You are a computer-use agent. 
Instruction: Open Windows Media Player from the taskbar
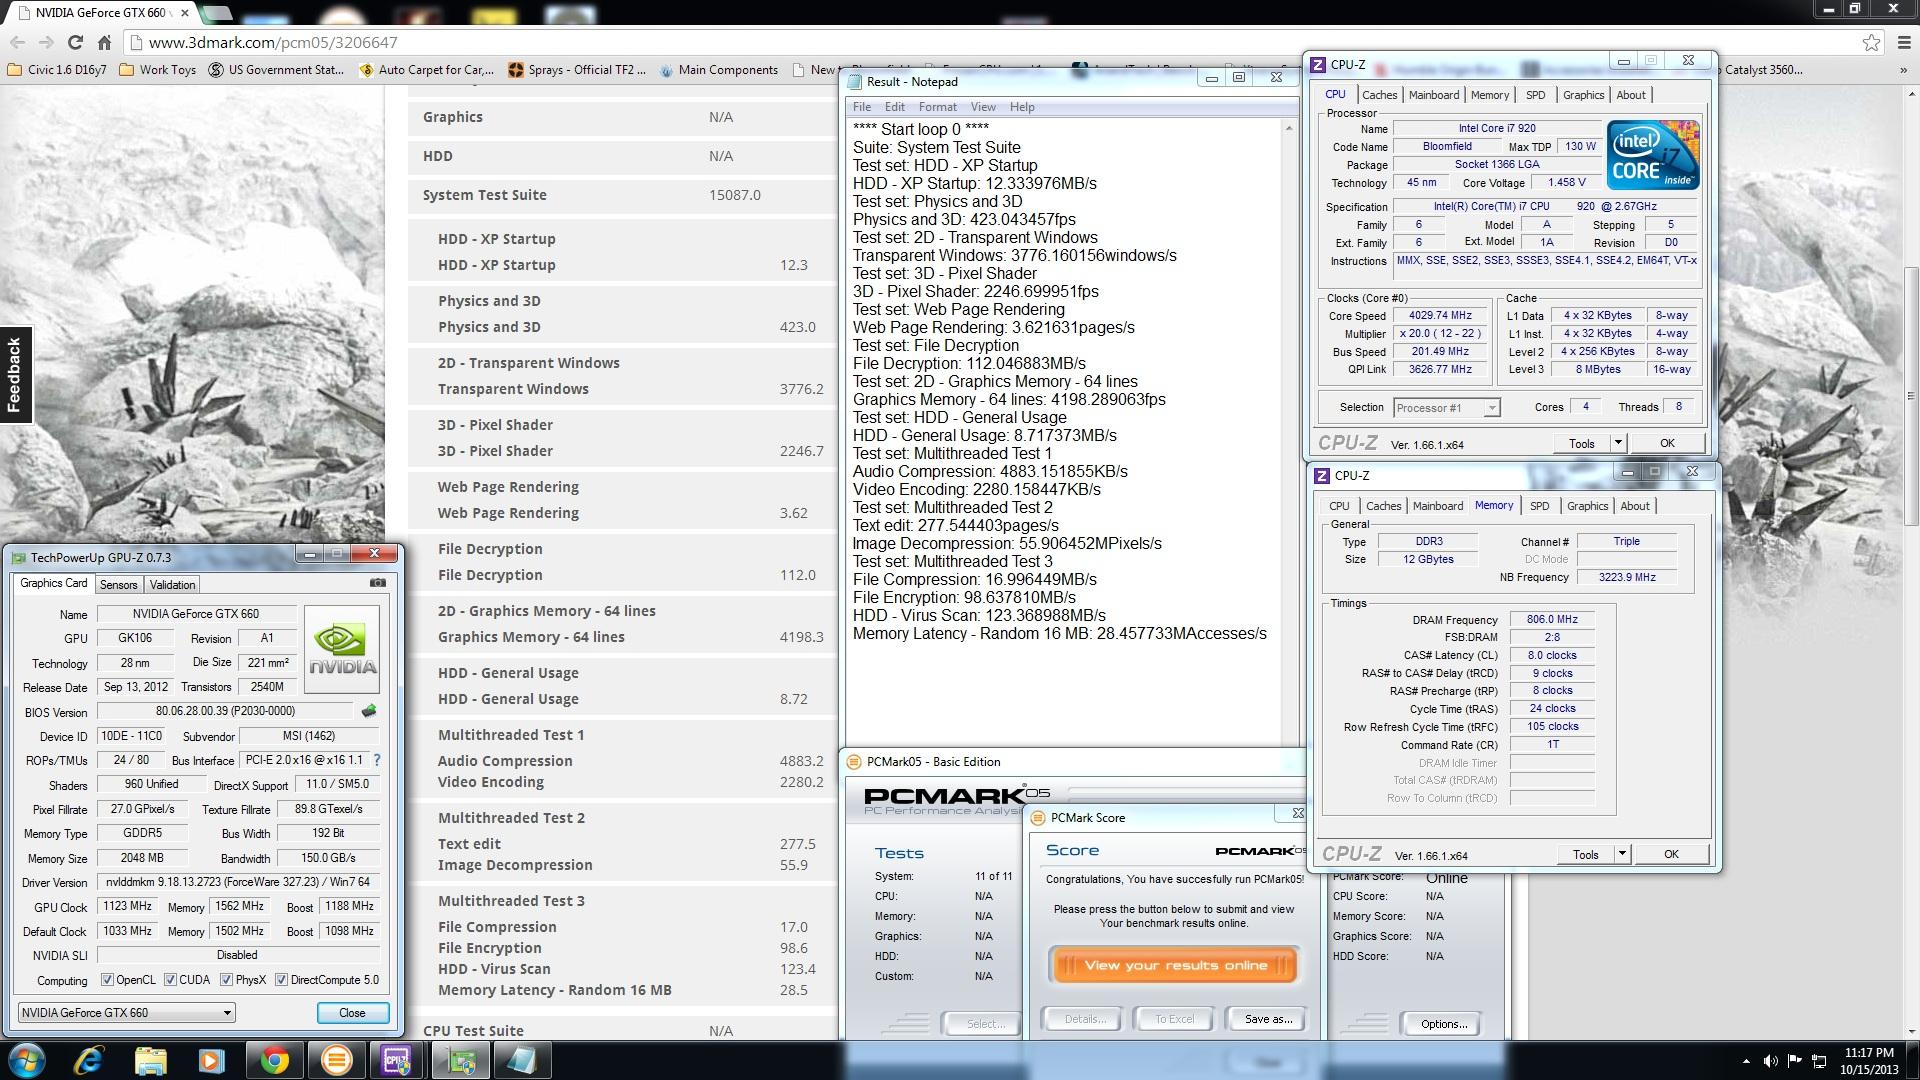[211, 1060]
